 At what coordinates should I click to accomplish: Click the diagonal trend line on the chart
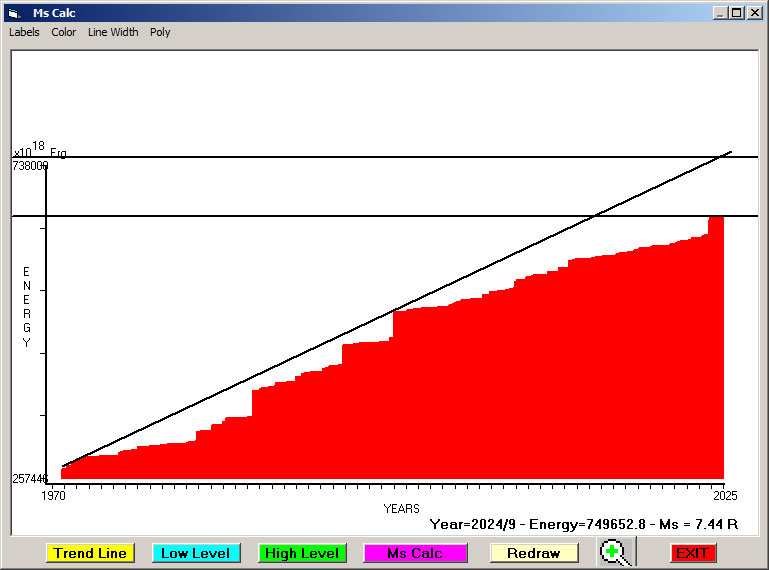coord(400,308)
